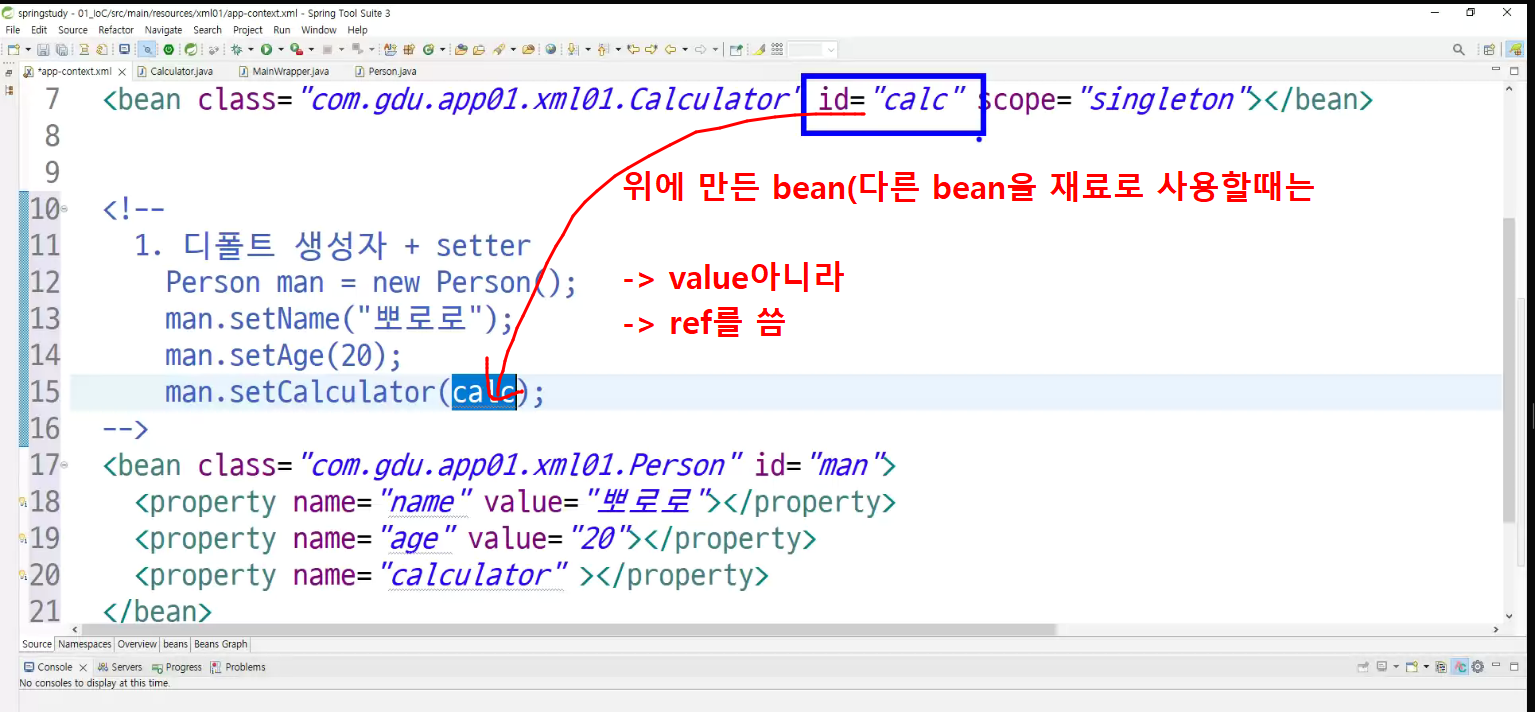Open the Search menu
The width and height of the screenshot is (1535, 712).
click(208, 30)
